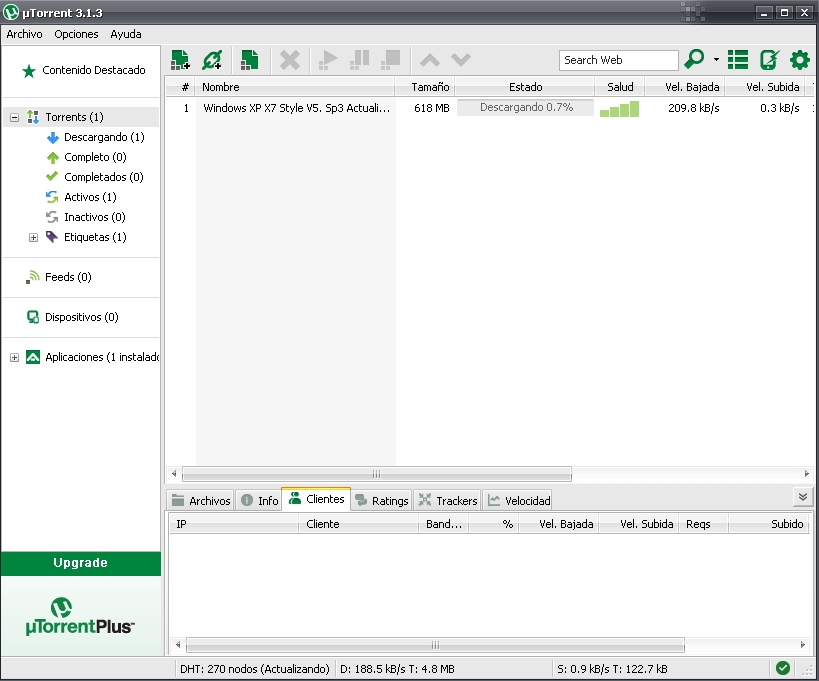
Task: Sort by Vel. Subida in torrent list
Action: click(765, 87)
